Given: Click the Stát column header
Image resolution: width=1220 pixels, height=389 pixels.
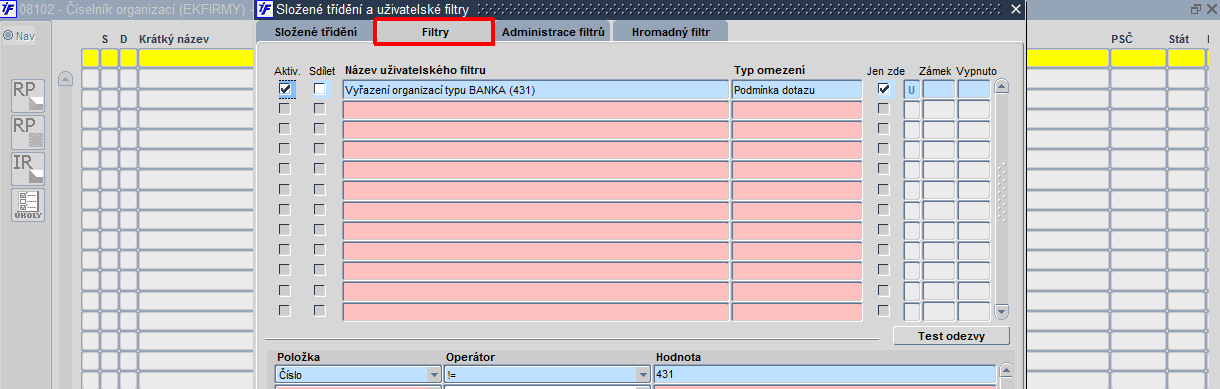Looking at the screenshot, I should (x=1178, y=39).
